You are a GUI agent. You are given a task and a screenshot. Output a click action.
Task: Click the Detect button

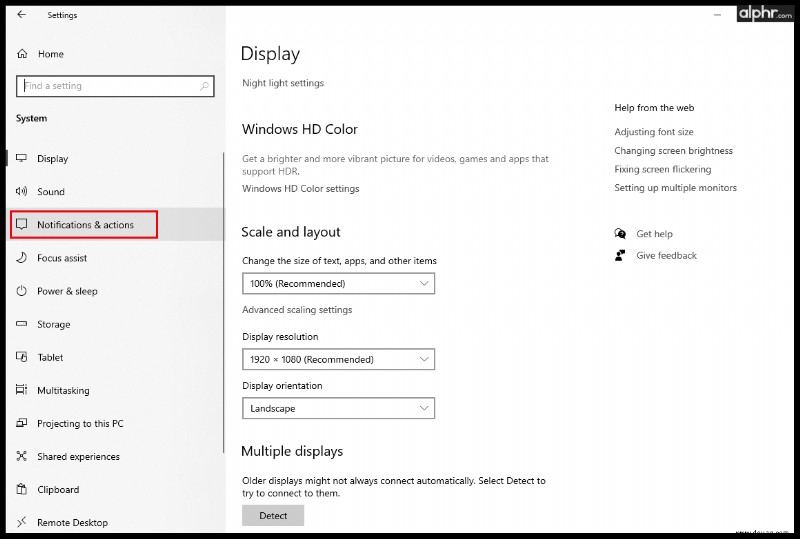[x=273, y=516]
